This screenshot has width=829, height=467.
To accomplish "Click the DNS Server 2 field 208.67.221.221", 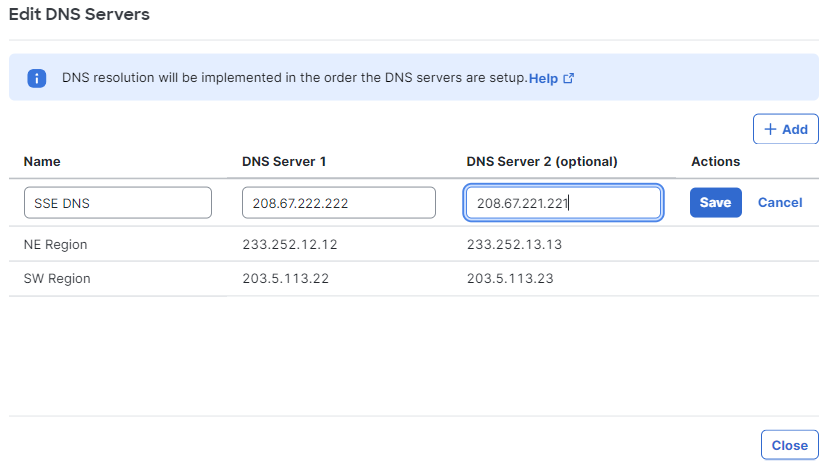I will (x=563, y=203).
